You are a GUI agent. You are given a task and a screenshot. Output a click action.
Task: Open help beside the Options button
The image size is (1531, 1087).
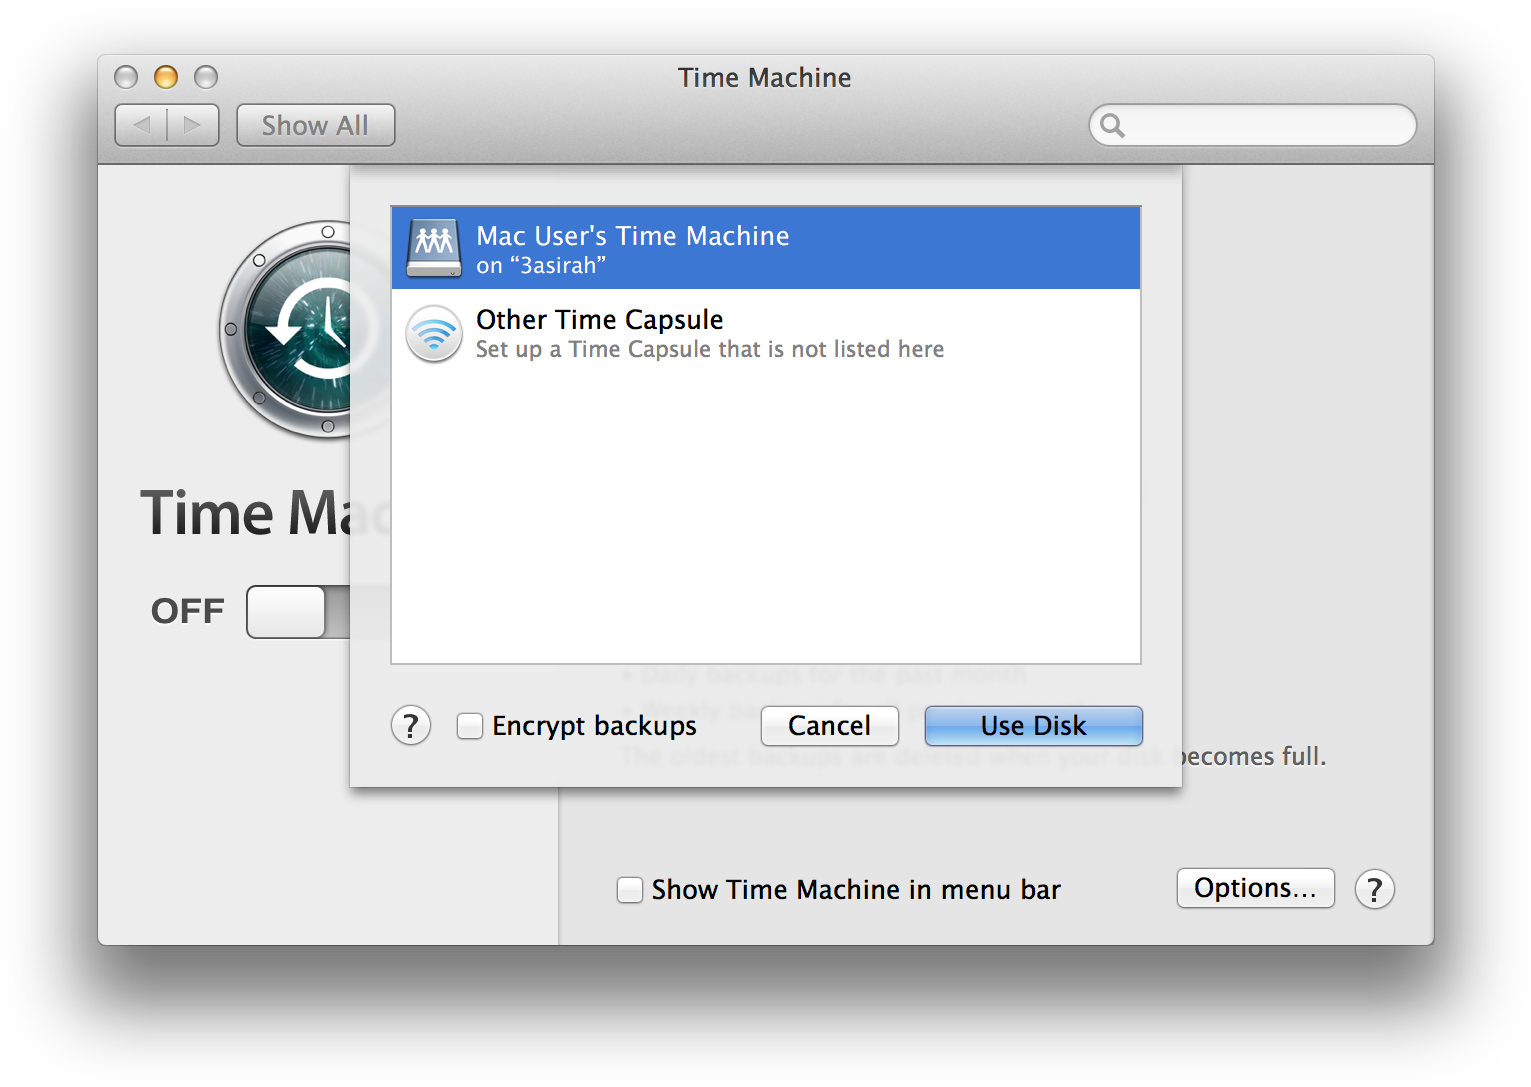tap(1374, 889)
